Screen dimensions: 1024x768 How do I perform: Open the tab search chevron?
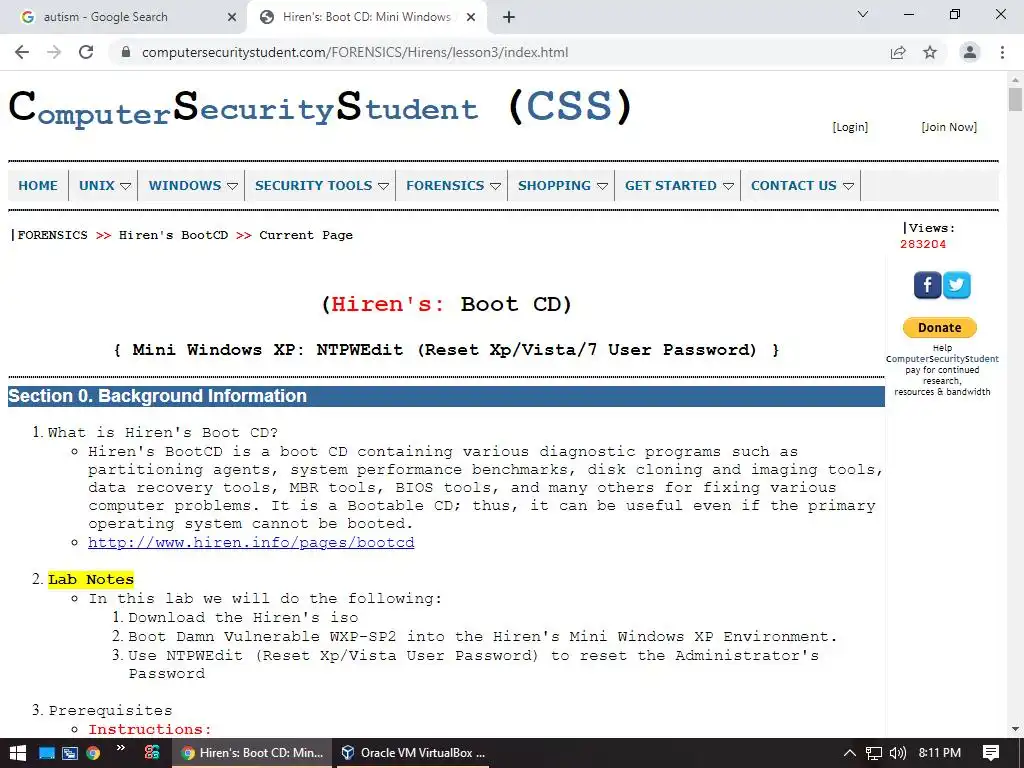[x=863, y=14]
